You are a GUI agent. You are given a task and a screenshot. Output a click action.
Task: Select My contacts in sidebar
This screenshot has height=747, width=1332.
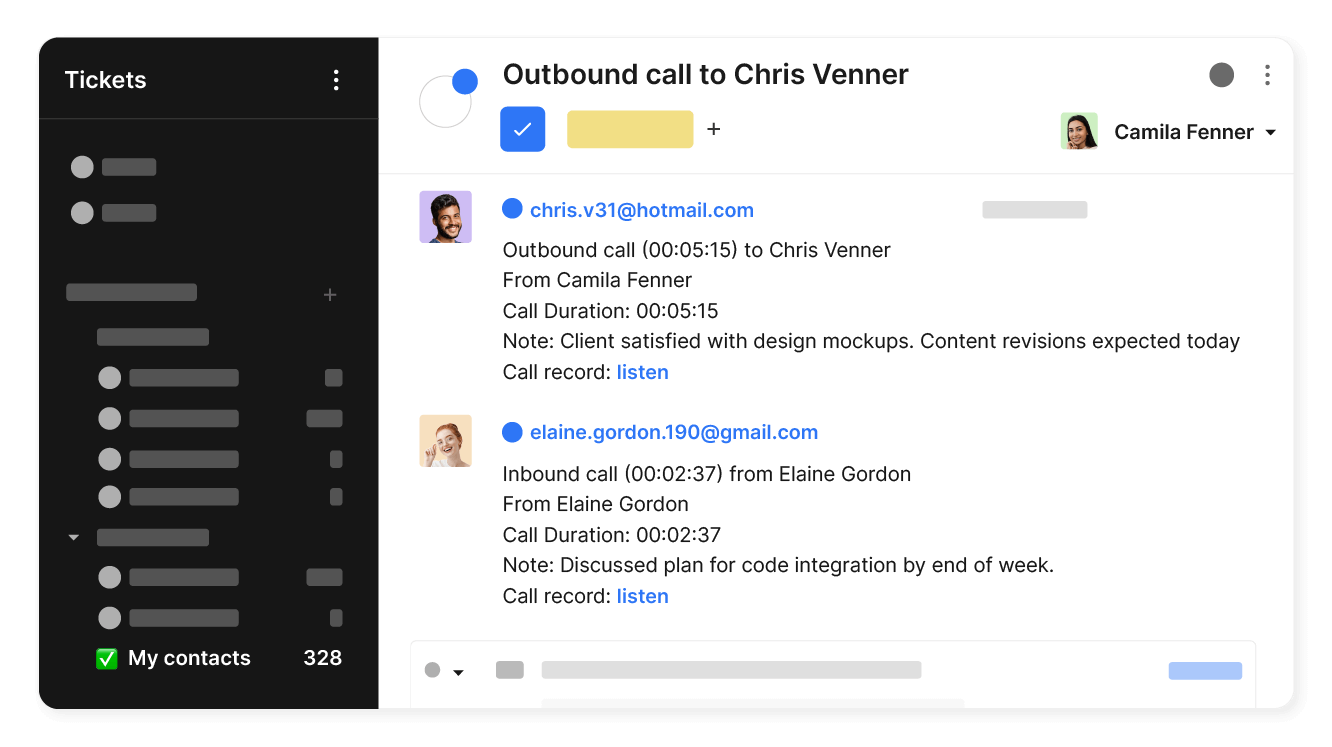[x=189, y=658]
